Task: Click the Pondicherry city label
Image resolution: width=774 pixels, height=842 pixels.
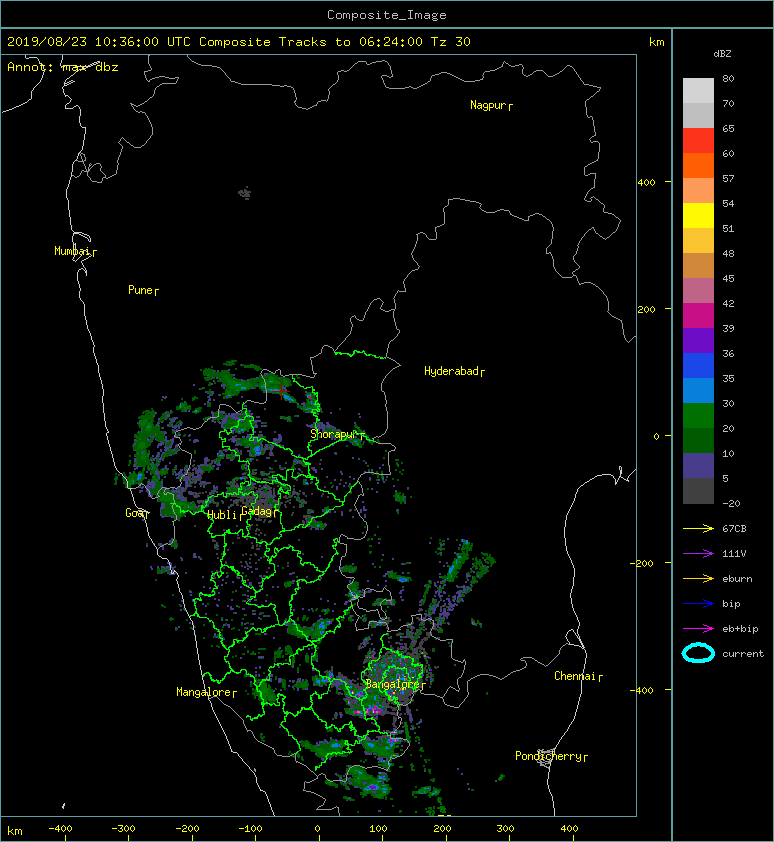Action: 551,757
